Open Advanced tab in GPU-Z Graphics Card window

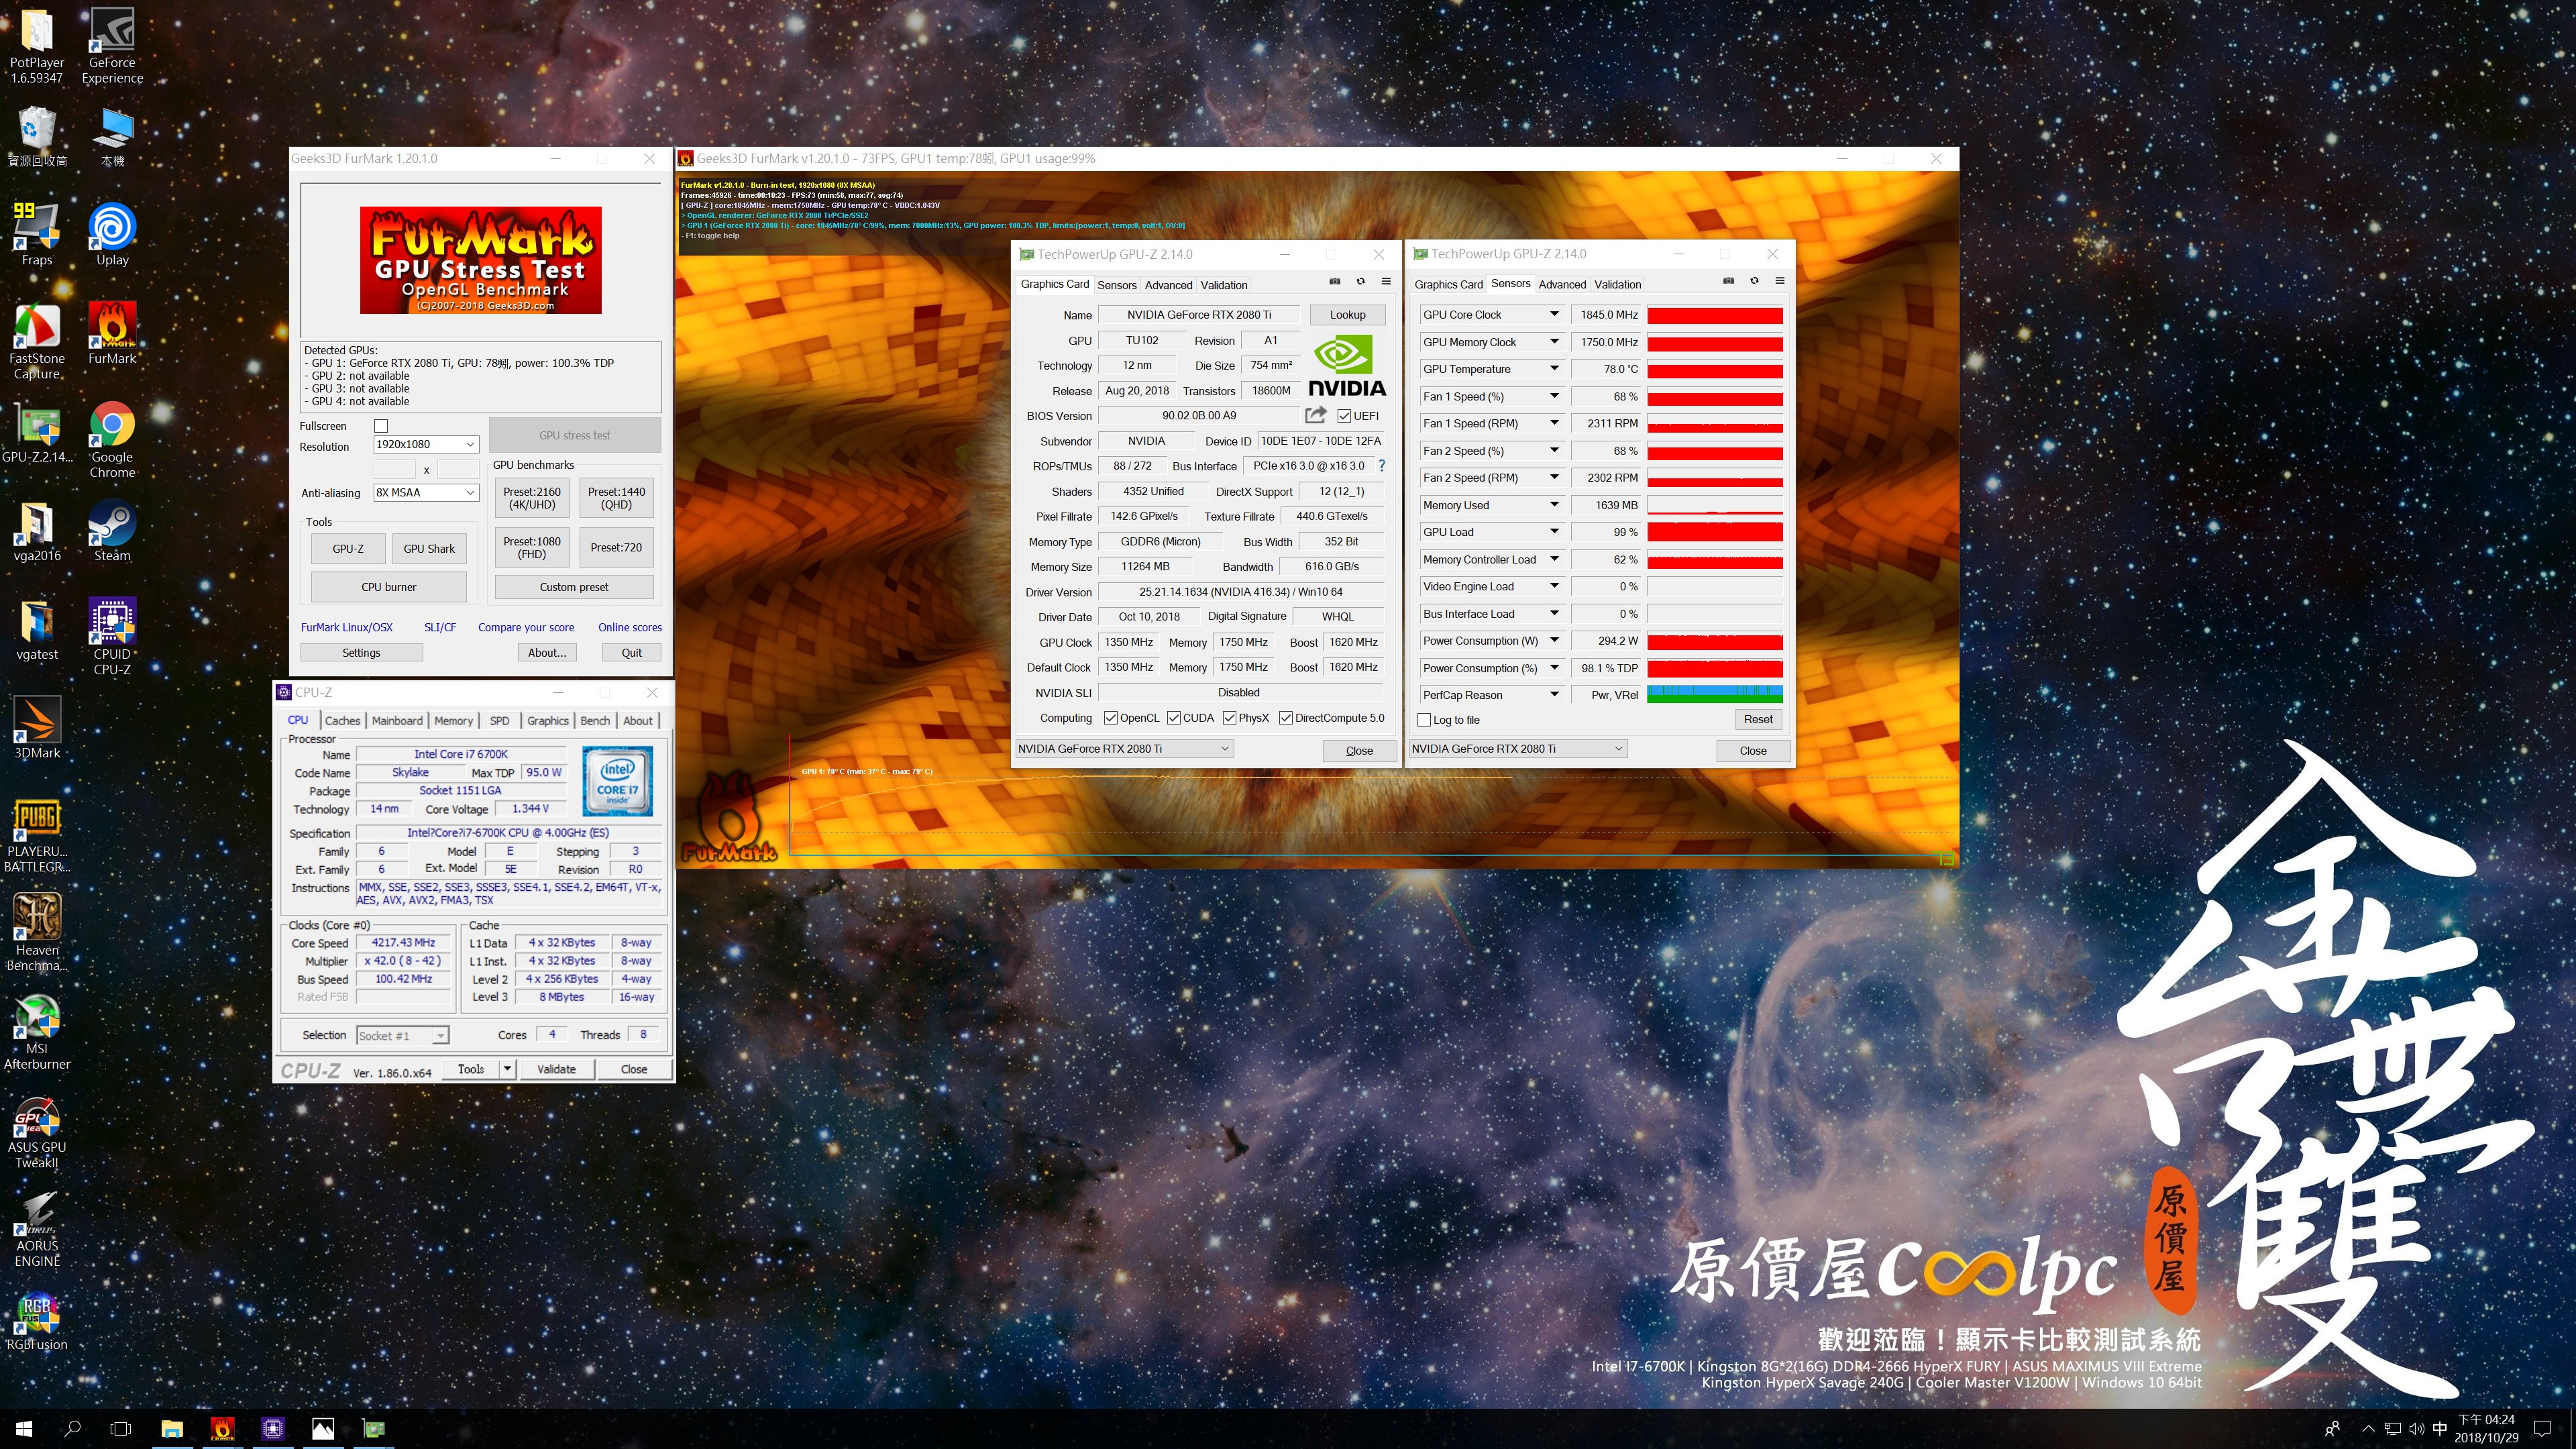pyautogui.click(x=1168, y=285)
